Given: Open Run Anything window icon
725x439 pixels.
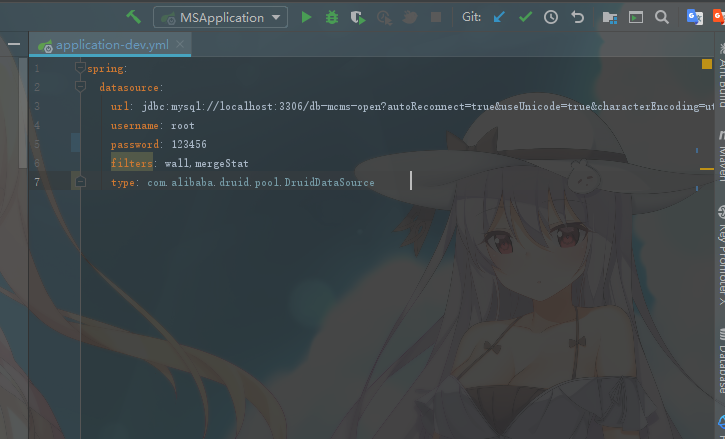Looking at the screenshot, I should [x=636, y=18].
